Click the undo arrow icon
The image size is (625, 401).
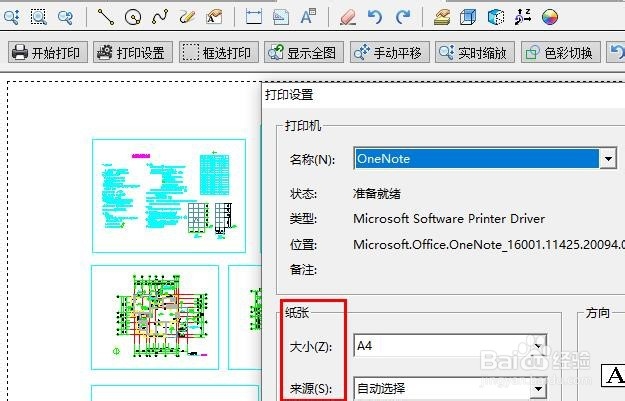pyautogui.click(x=375, y=17)
